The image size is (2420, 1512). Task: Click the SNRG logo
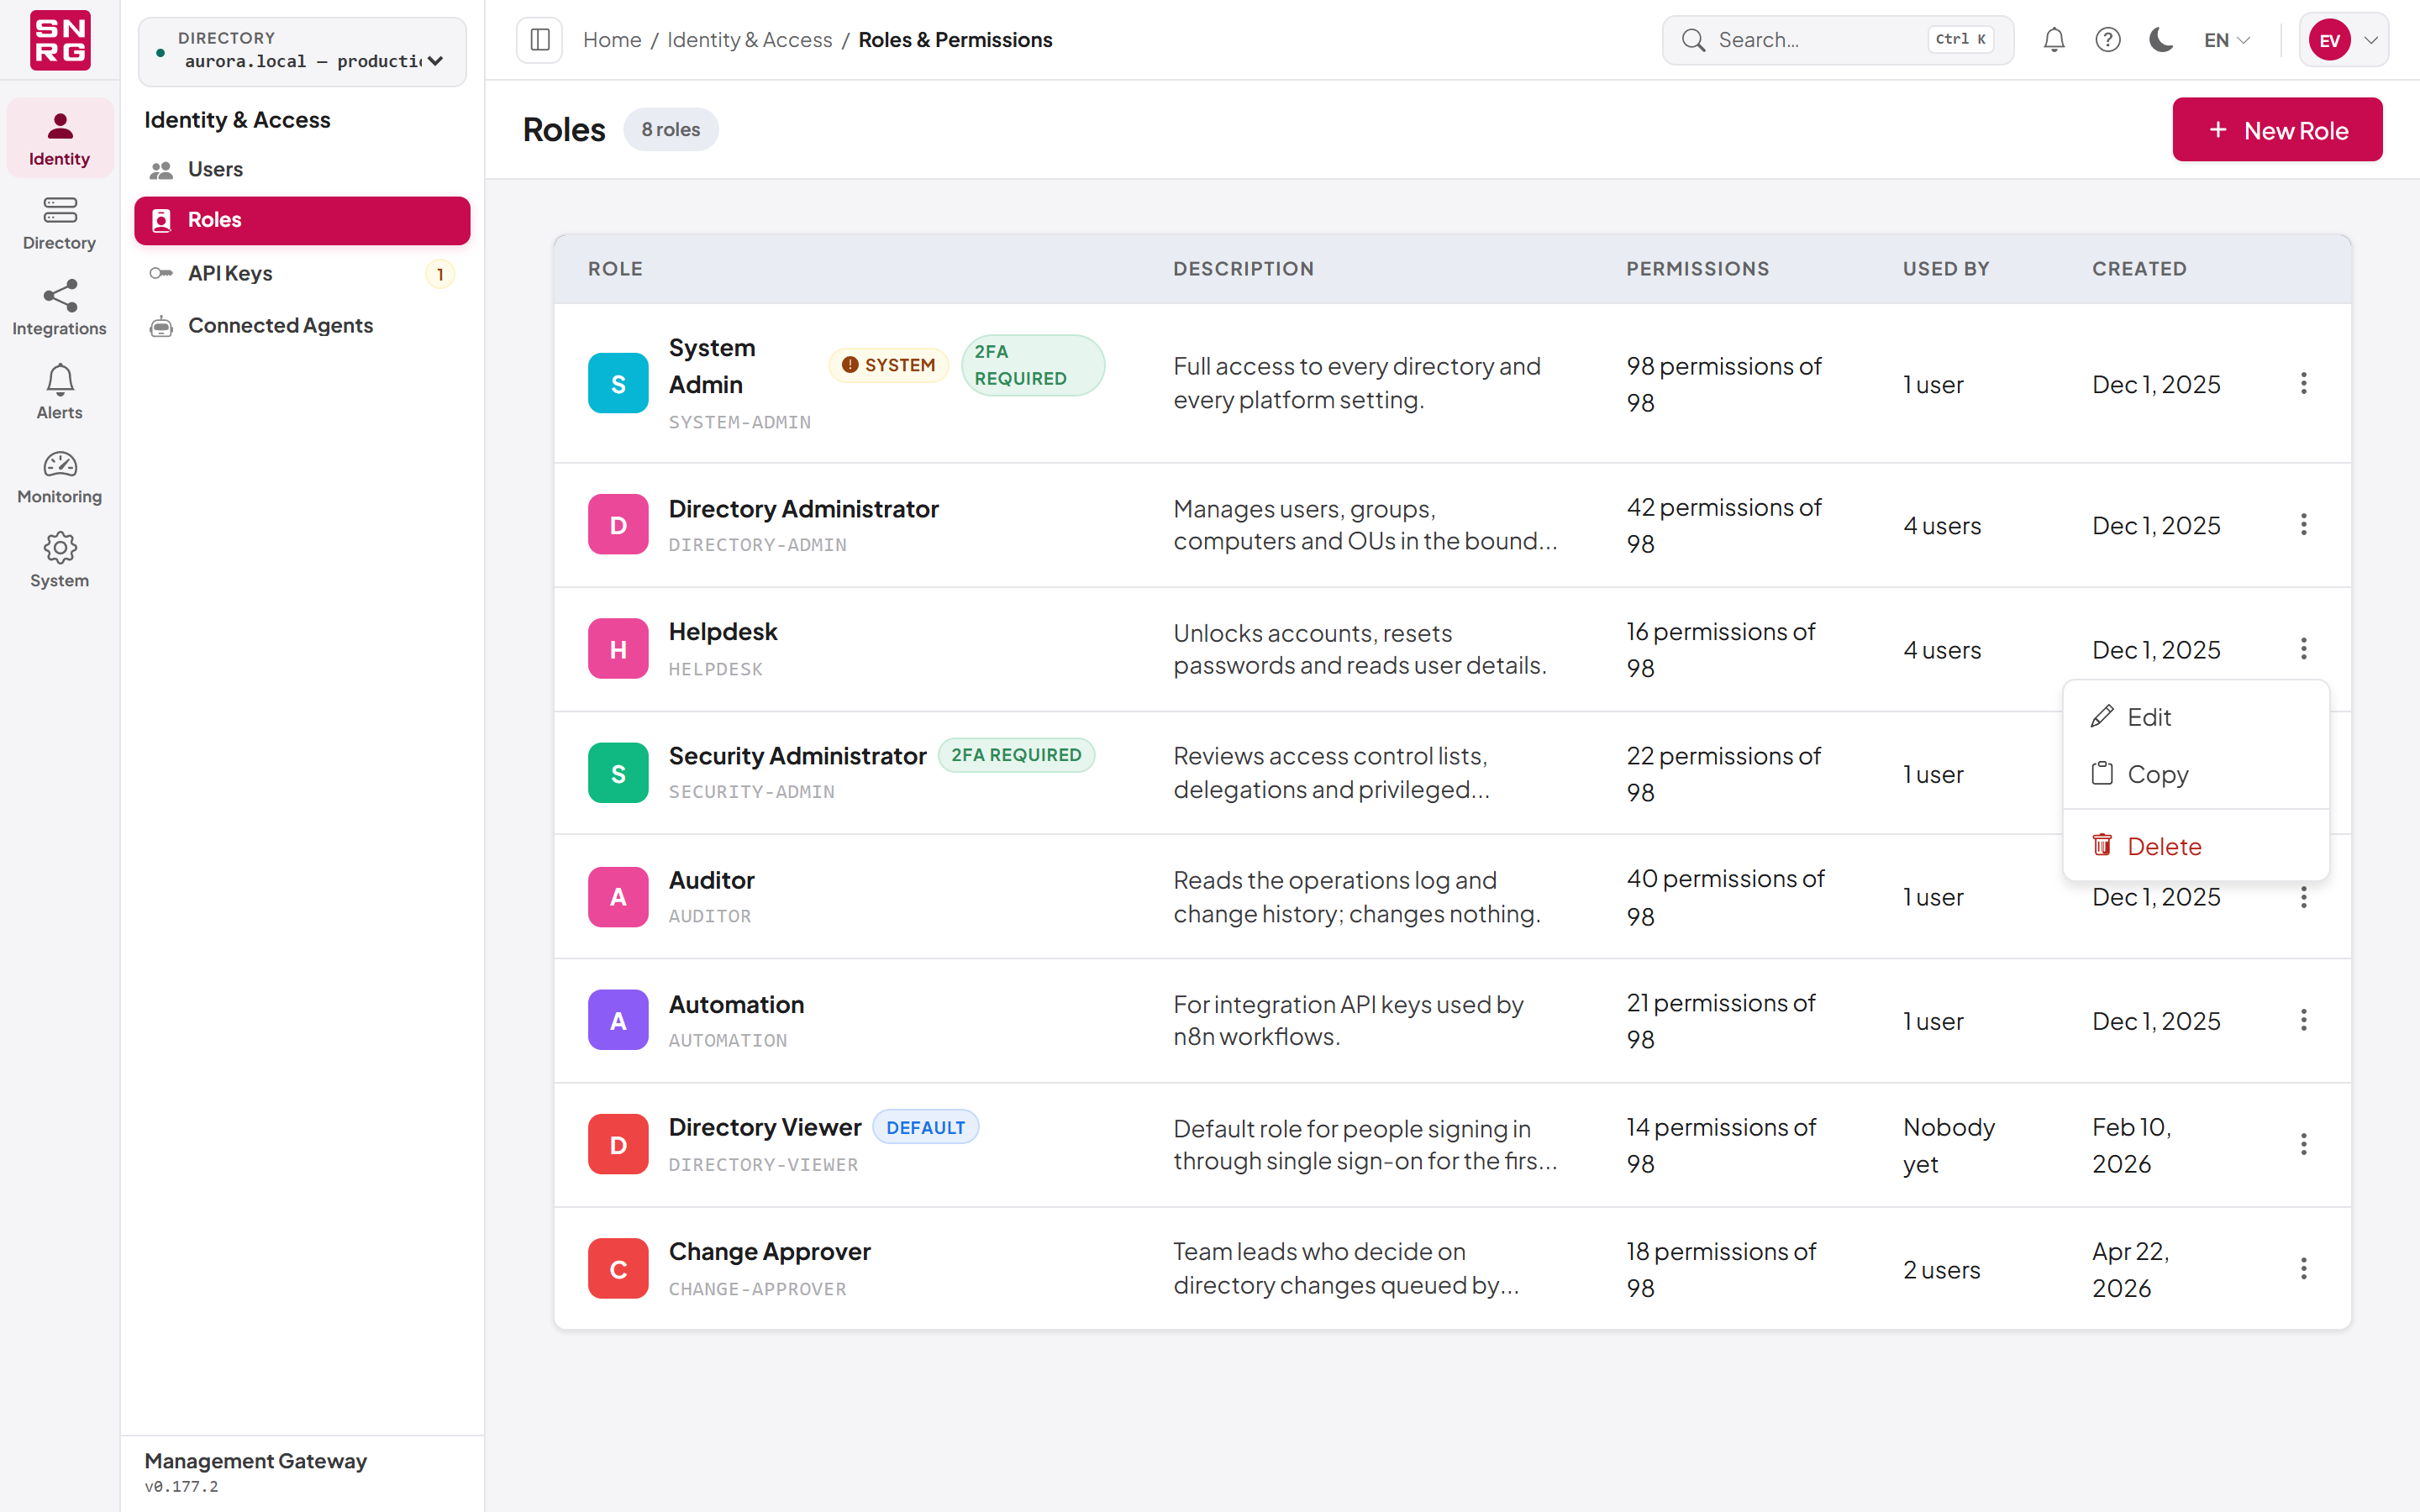coord(60,40)
